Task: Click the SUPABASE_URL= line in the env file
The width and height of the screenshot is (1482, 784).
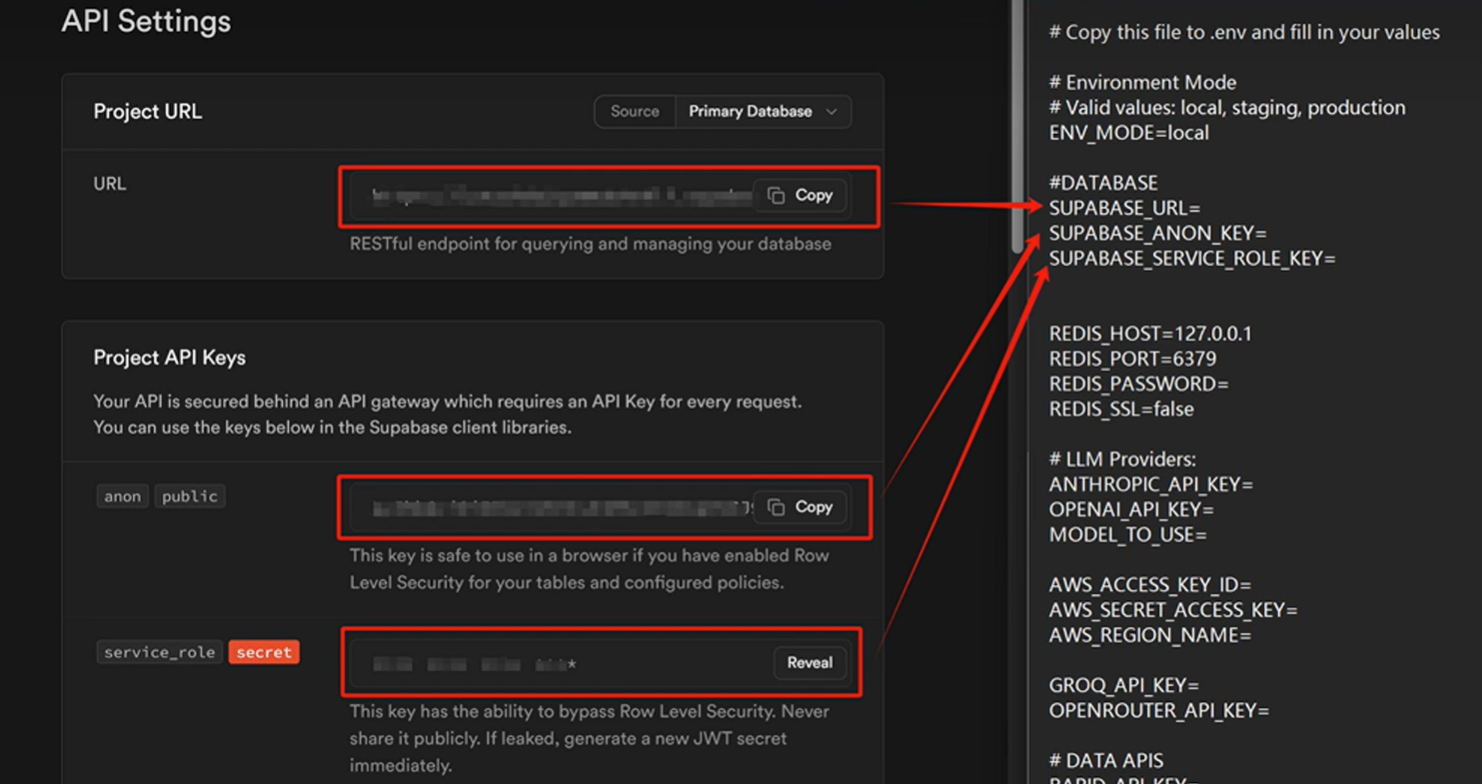Action: pyautogui.click(x=1124, y=208)
